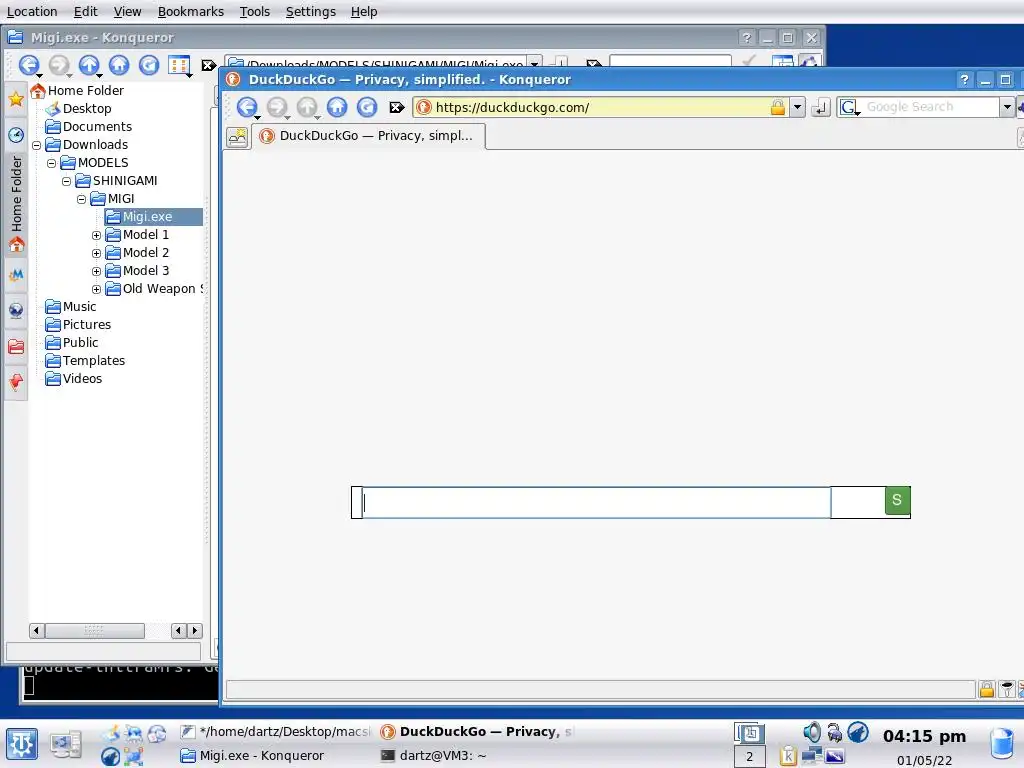1024x768 pixels.
Task: Switch to the /home/dartz/Desktop/macs taskbar entry
Action: click(276, 731)
